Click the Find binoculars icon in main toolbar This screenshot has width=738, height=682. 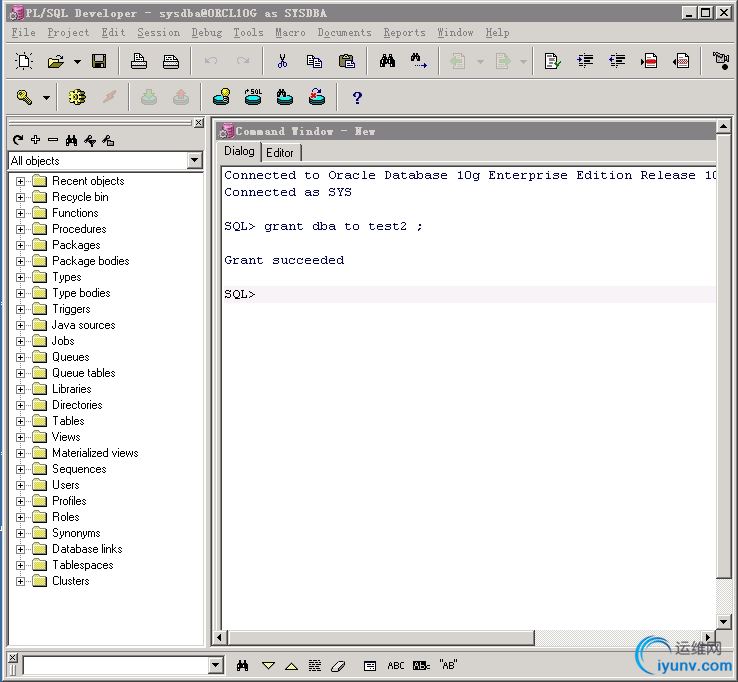(387, 61)
